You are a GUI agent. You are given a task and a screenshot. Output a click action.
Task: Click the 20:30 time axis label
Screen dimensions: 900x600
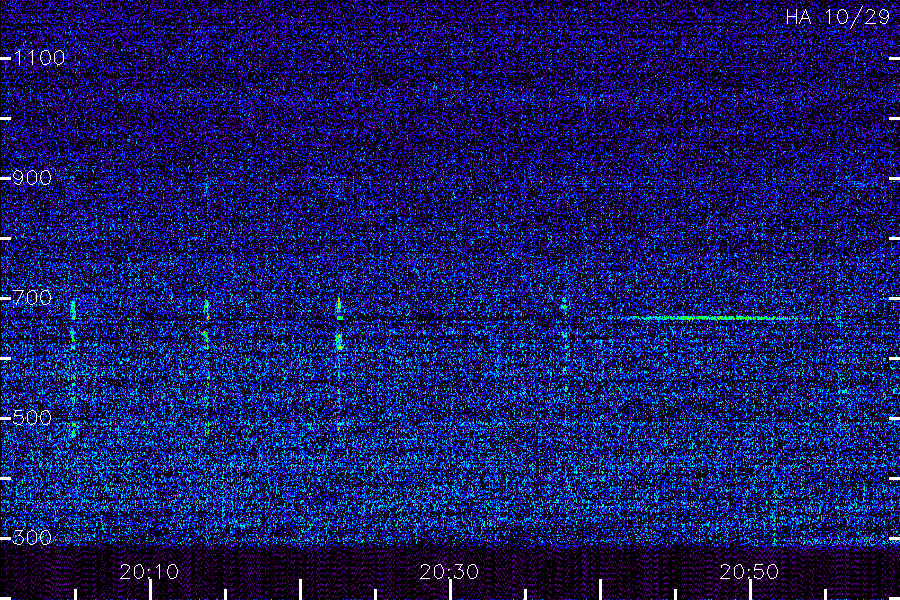pos(449,572)
